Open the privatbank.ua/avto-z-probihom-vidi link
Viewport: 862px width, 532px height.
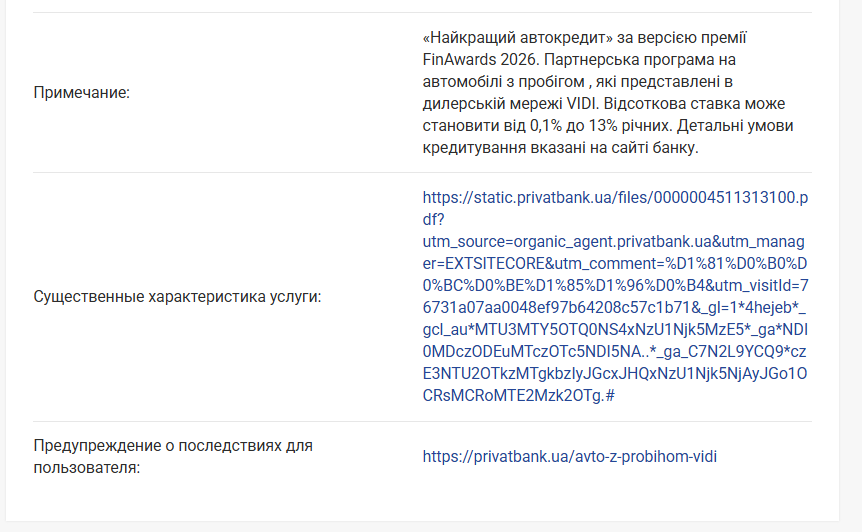point(569,456)
